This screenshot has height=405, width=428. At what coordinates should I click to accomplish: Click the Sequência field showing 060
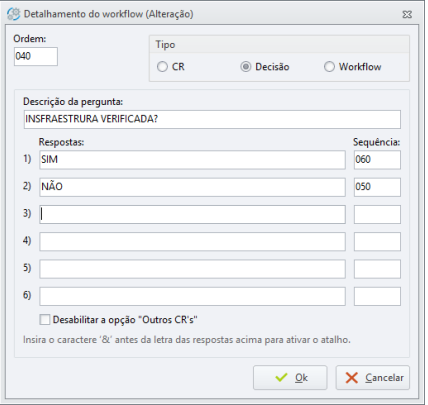point(377,160)
